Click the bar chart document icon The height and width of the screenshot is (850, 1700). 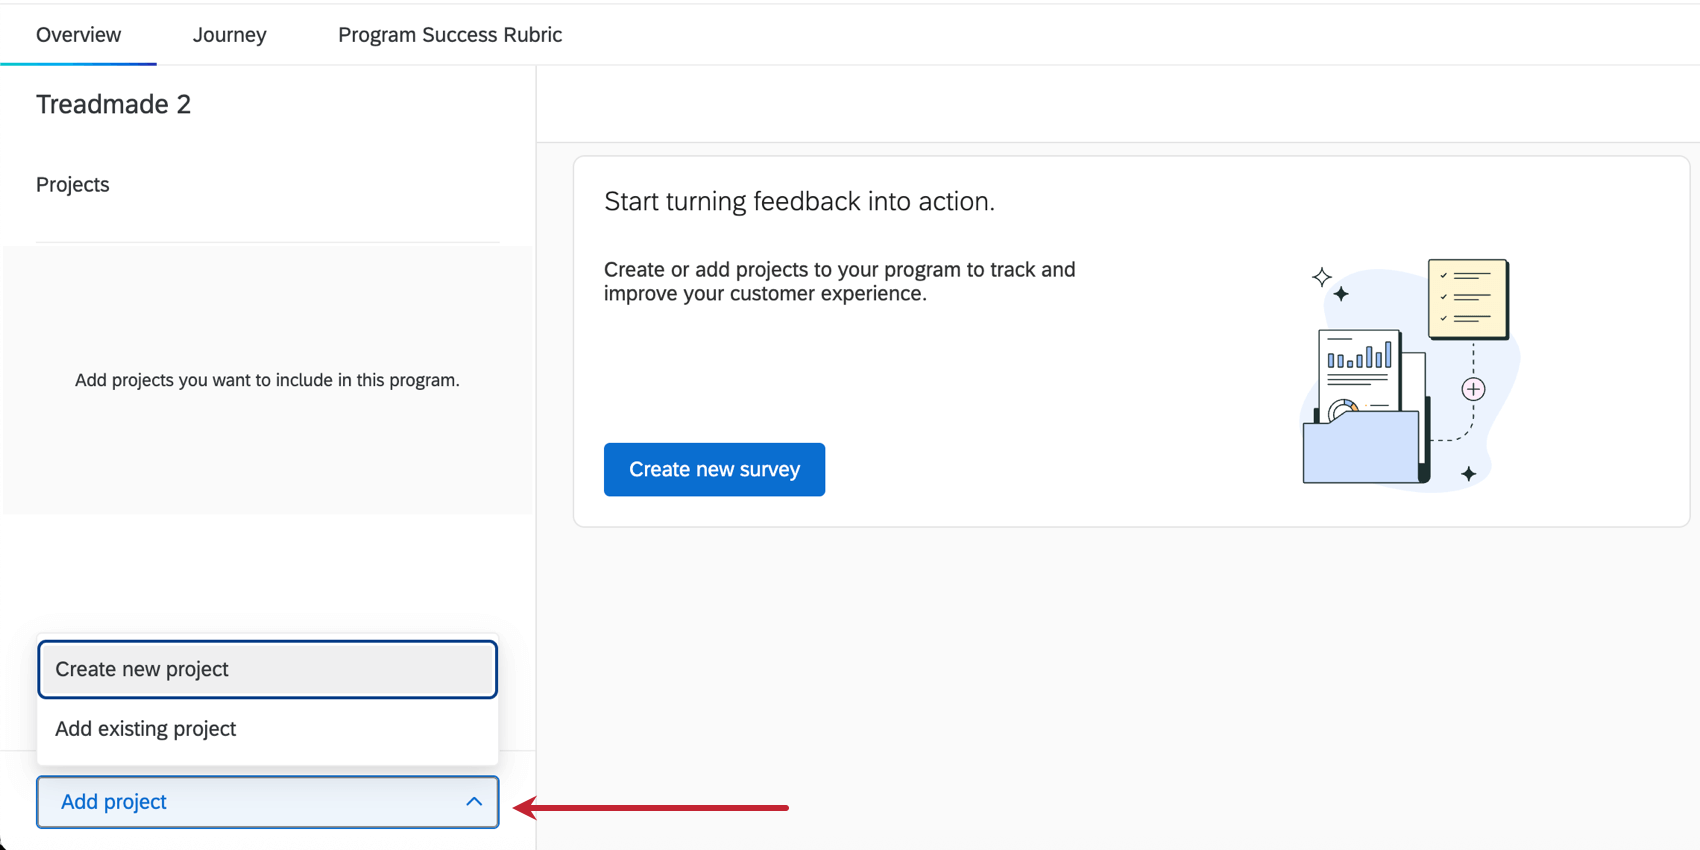(x=1360, y=365)
